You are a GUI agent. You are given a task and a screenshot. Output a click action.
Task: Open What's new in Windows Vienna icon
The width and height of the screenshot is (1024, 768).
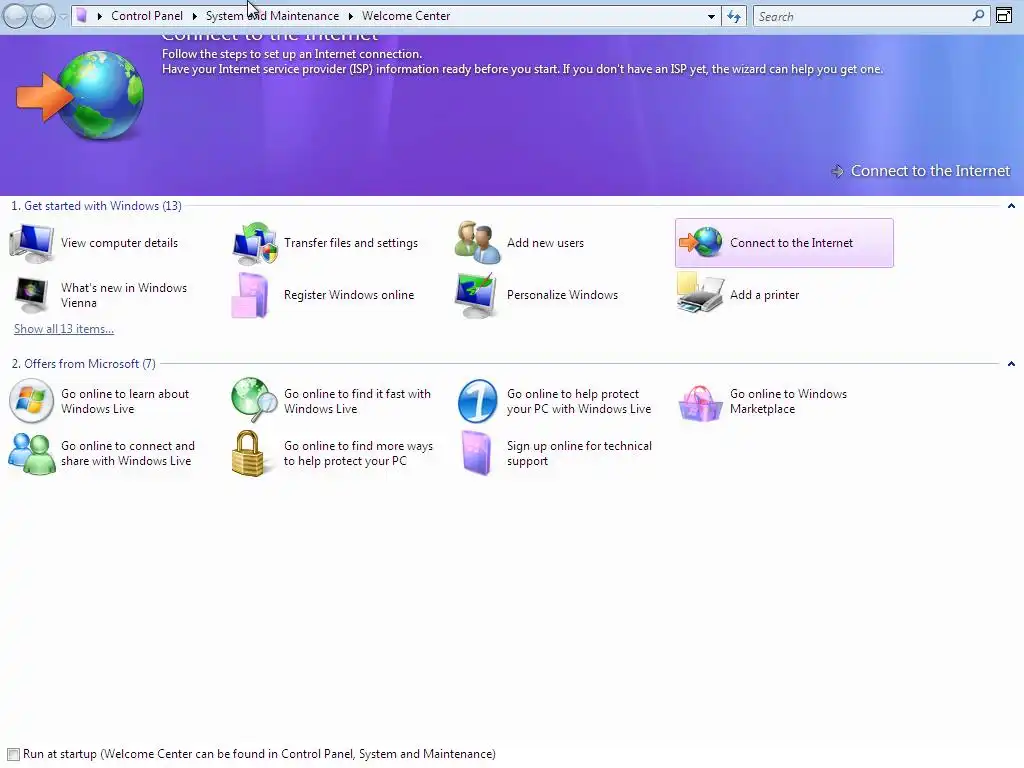(x=31, y=295)
